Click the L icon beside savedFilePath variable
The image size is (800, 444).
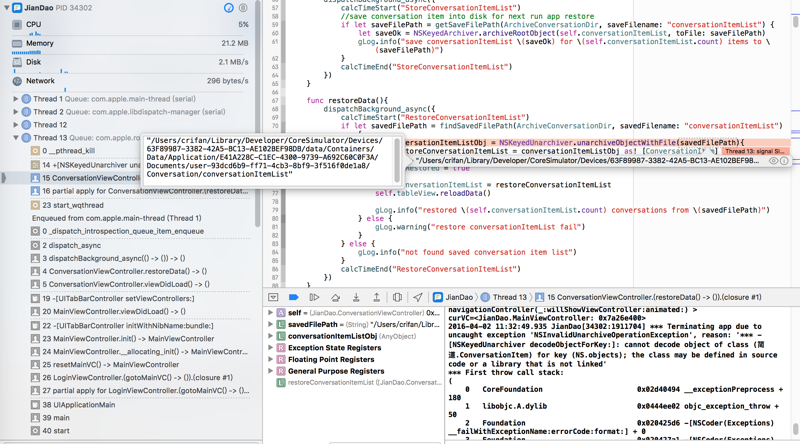click(281, 325)
